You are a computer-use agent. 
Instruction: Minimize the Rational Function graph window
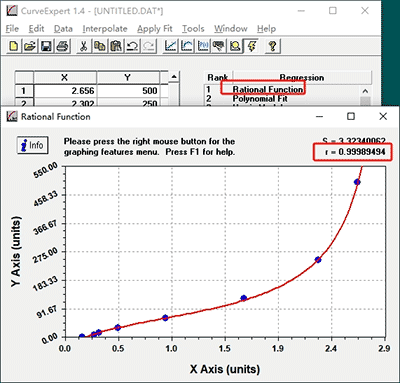click(319, 116)
